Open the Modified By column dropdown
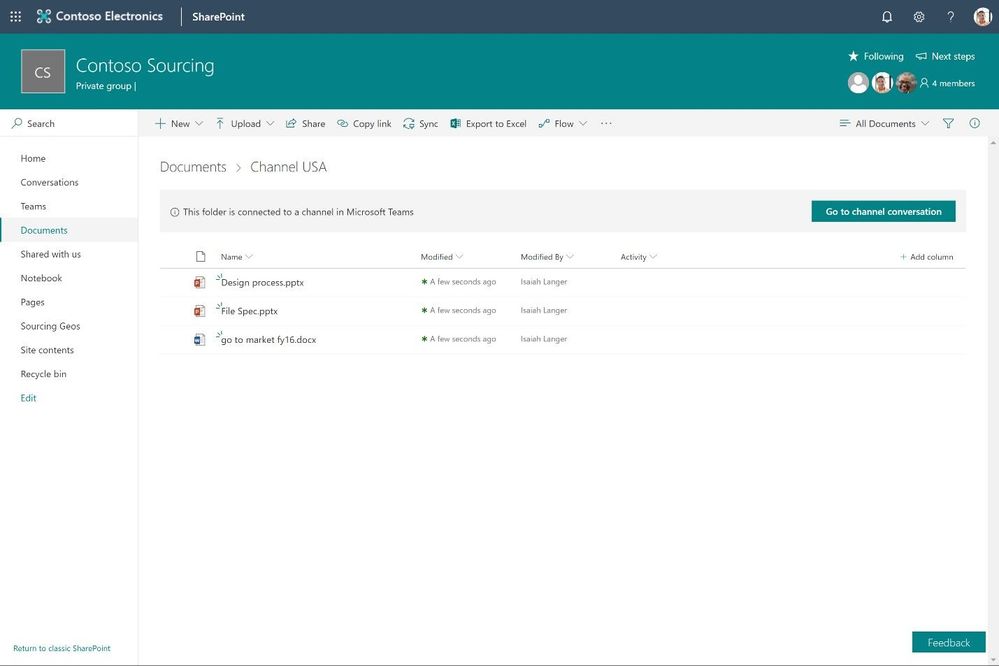This screenshot has width=999, height=666. [x=570, y=257]
